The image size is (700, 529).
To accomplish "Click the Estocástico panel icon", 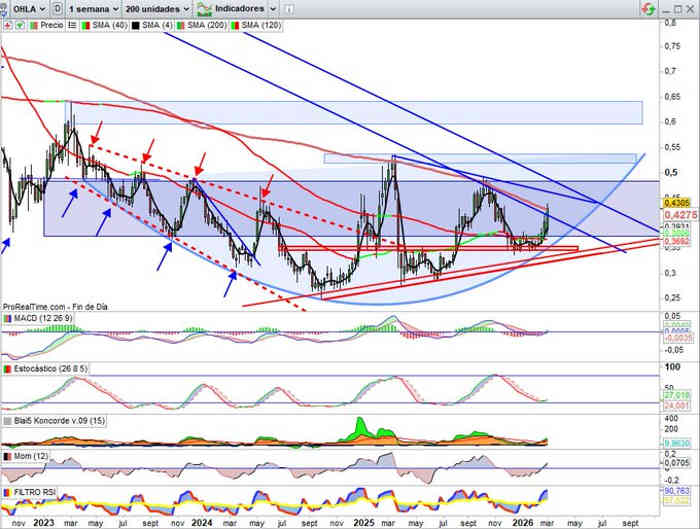I will click(7, 369).
